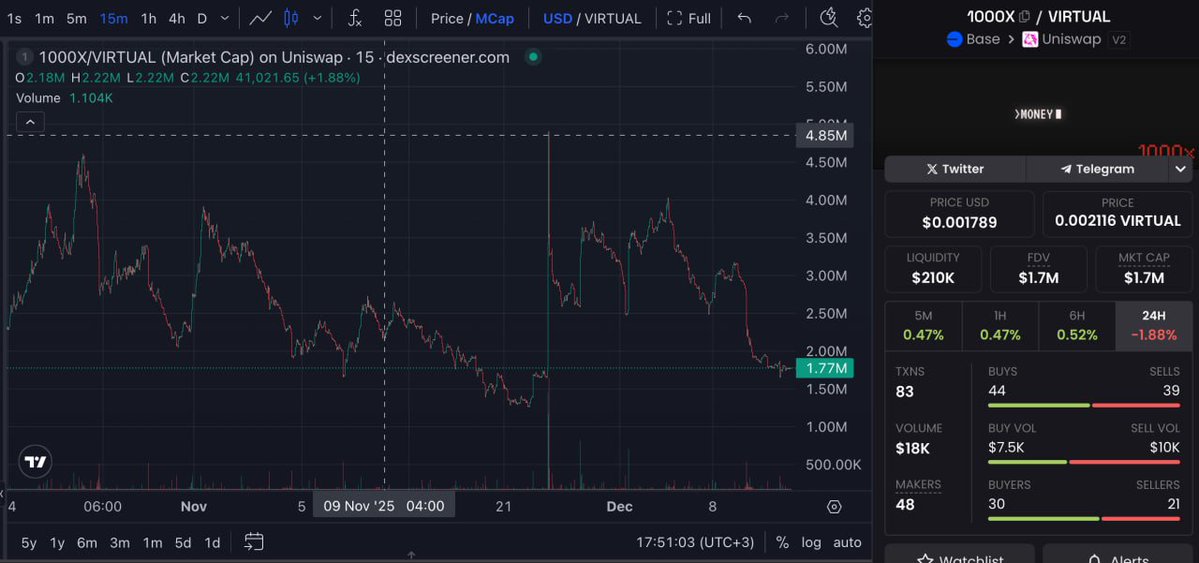Image resolution: width=1199 pixels, height=563 pixels.
Task: Click the quick search lightning icon
Action: (828, 18)
